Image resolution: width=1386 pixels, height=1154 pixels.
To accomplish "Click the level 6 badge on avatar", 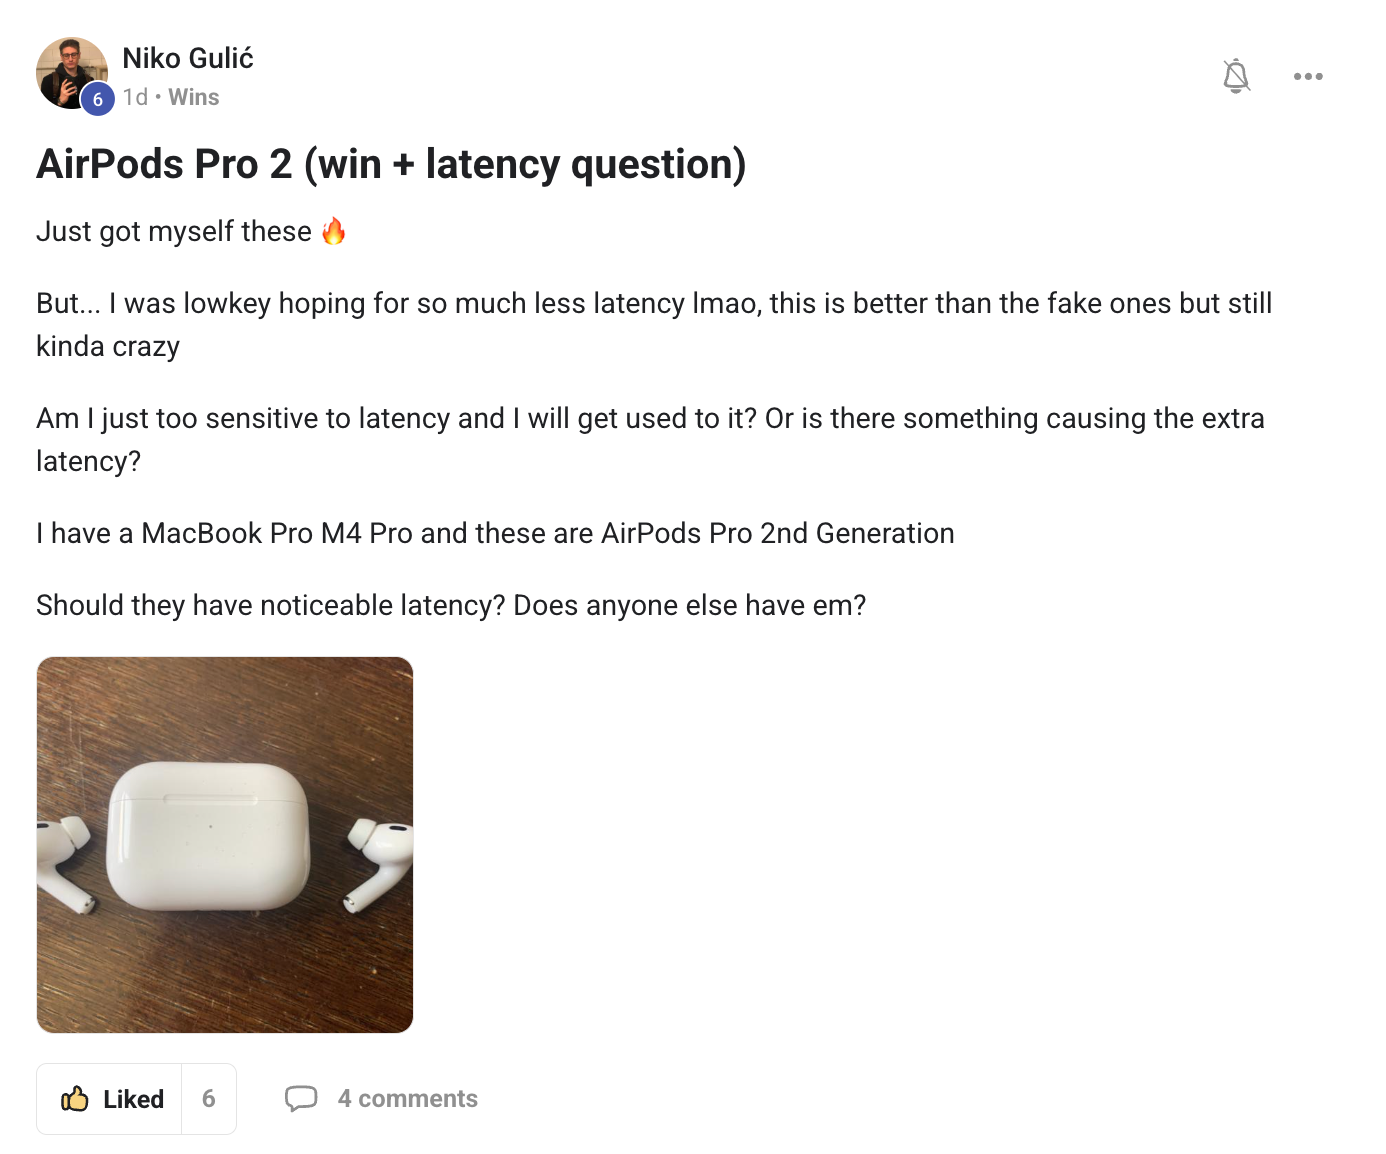I will pyautogui.click(x=97, y=99).
